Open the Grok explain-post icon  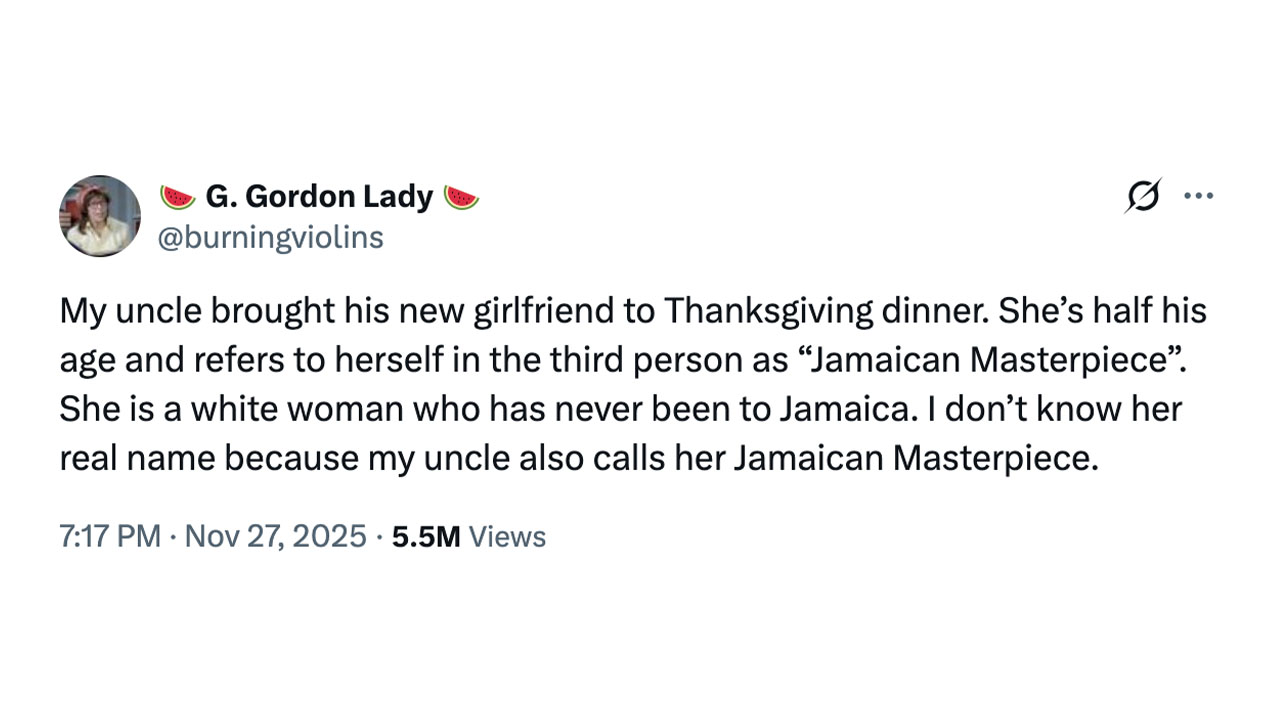tap(1142, 196)
